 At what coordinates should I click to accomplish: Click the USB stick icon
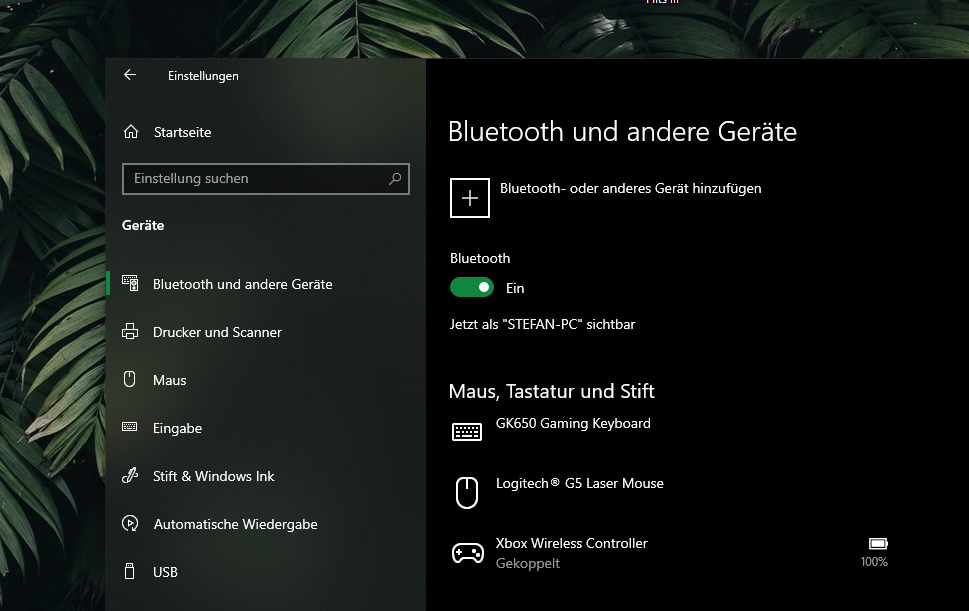129,571
